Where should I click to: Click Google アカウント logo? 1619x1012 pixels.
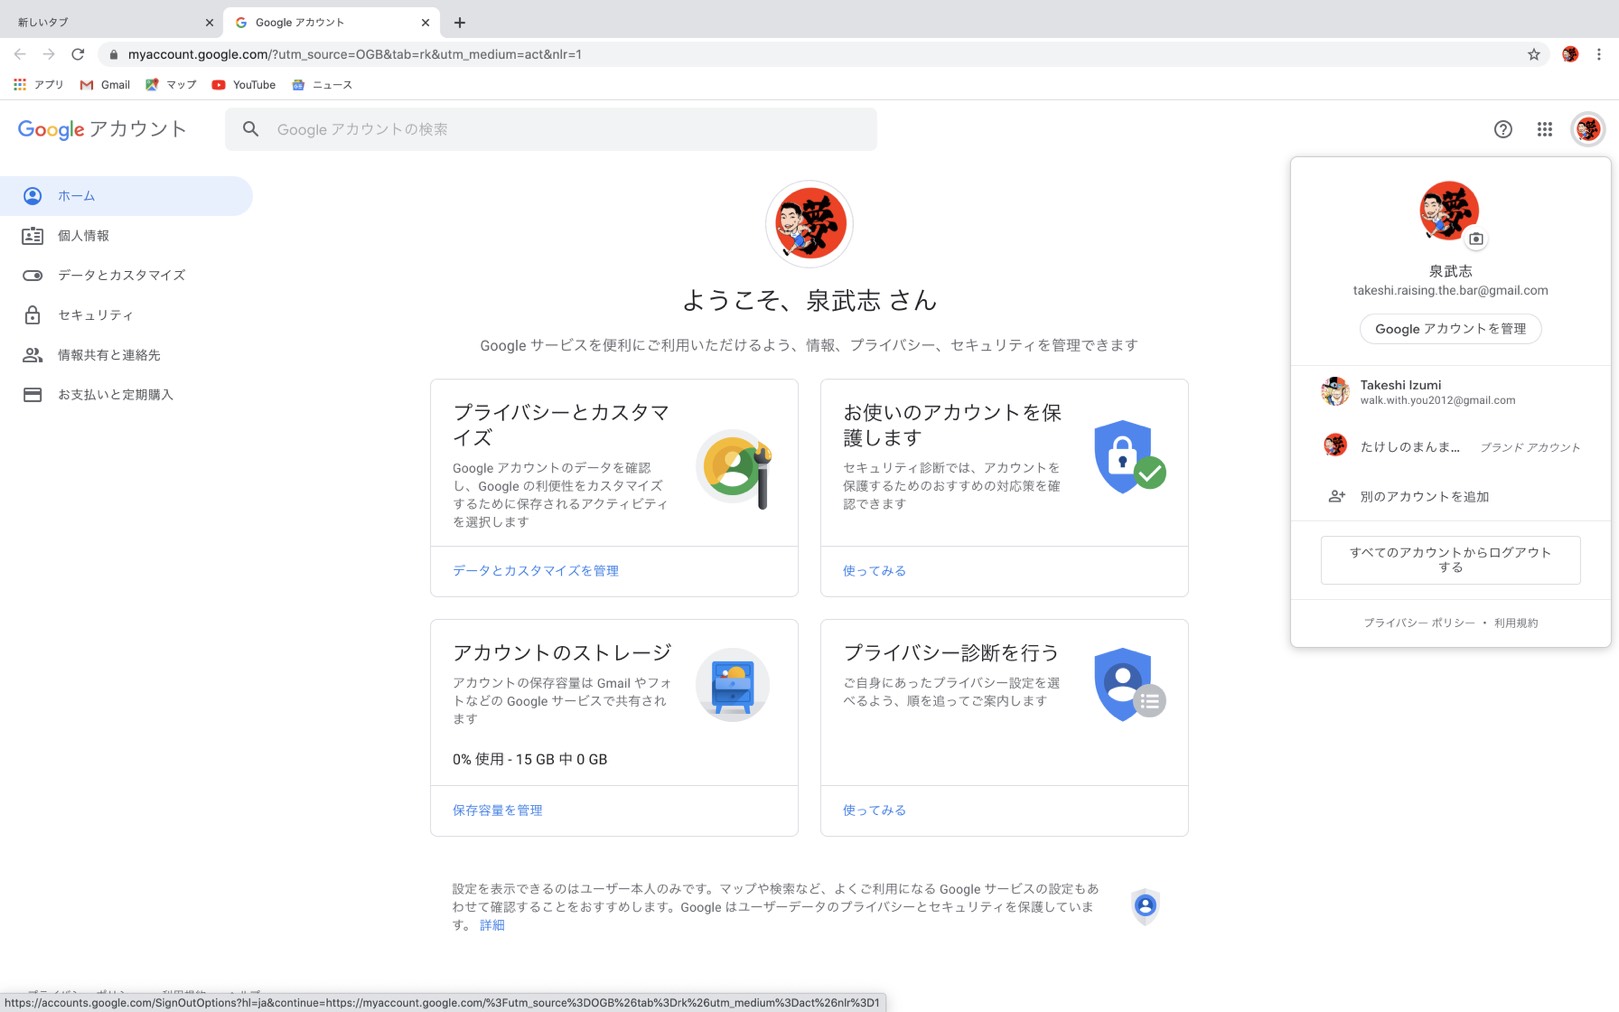(x=102, y=129)
